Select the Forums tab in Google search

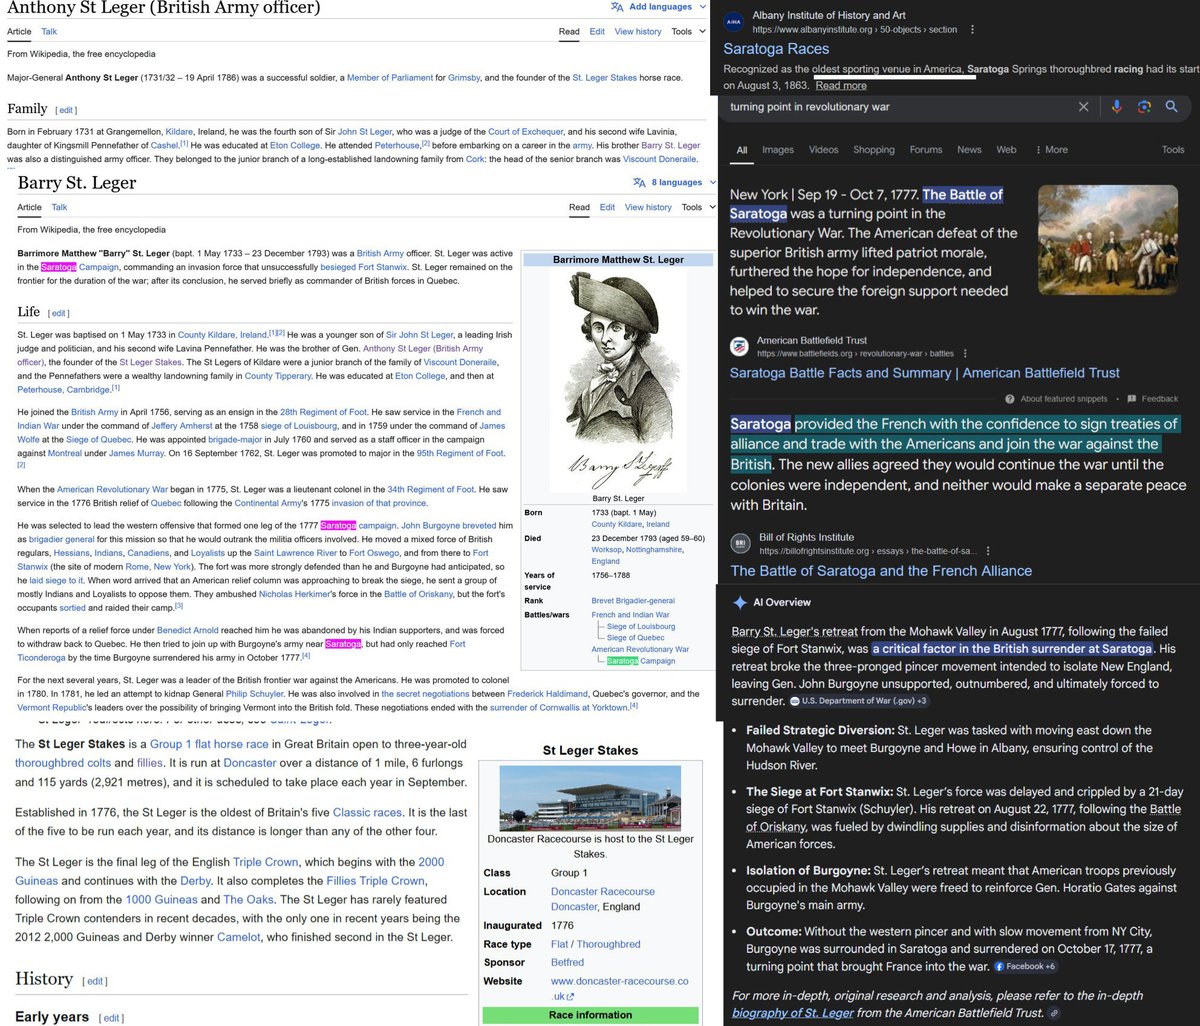926,150
